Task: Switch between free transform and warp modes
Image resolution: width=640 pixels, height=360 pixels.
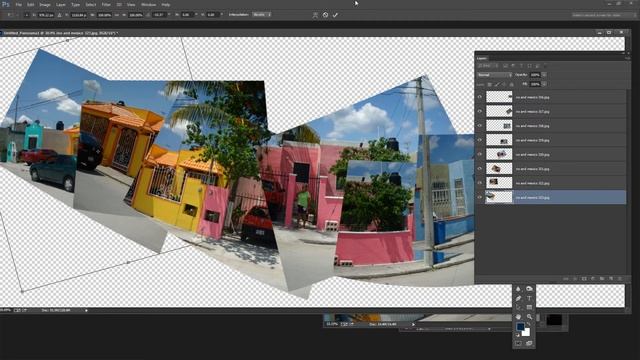Action: click(x=315, y=15)
